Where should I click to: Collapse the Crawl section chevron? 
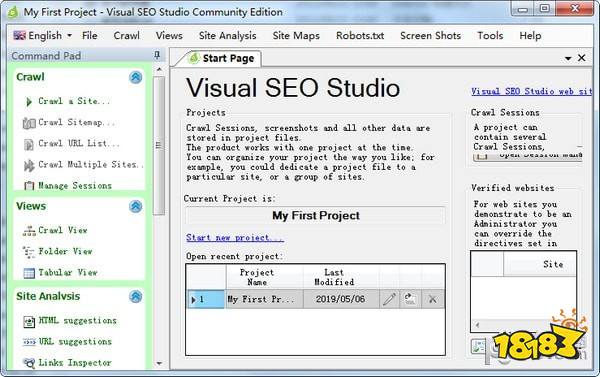tap(135, 77)
